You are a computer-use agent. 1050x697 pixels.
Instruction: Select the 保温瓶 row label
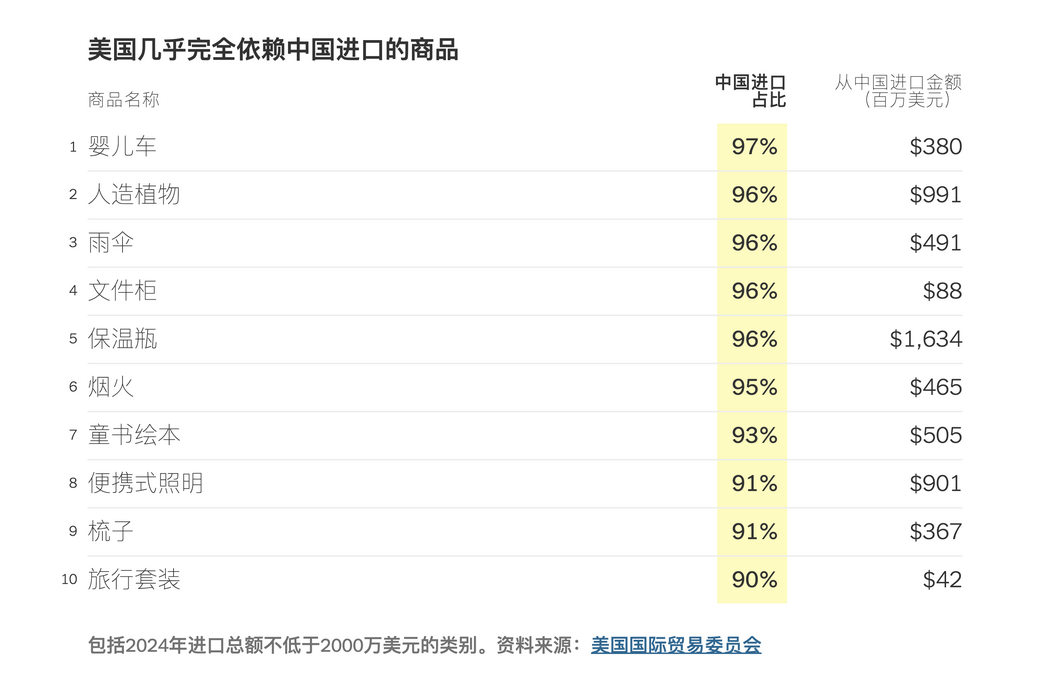[122, 339]
